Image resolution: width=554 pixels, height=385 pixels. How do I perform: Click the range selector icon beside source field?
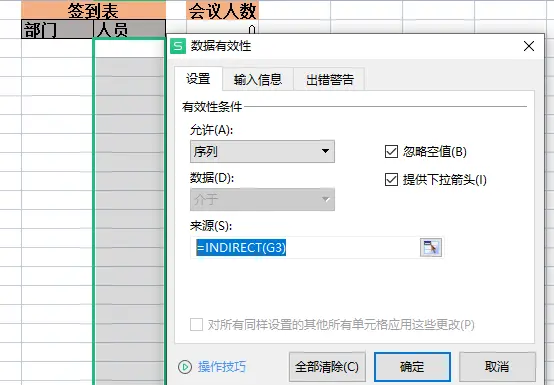(430, 248)
